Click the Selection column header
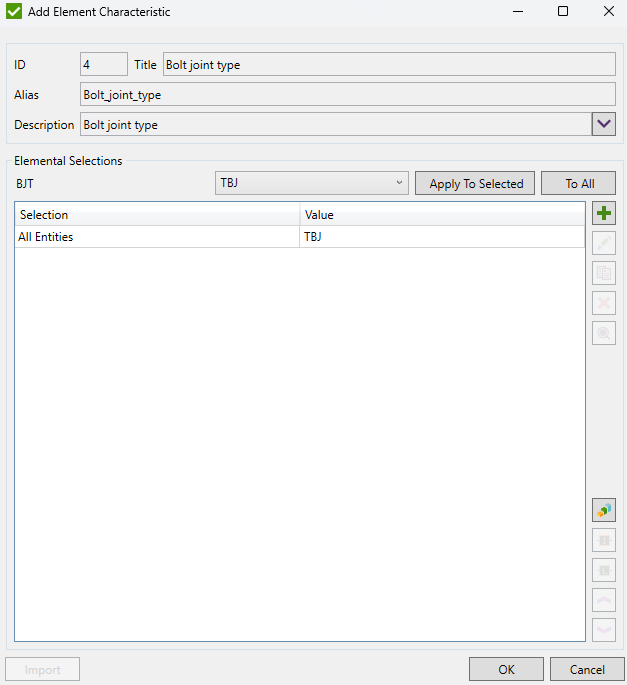 click(x=158, y=215)
